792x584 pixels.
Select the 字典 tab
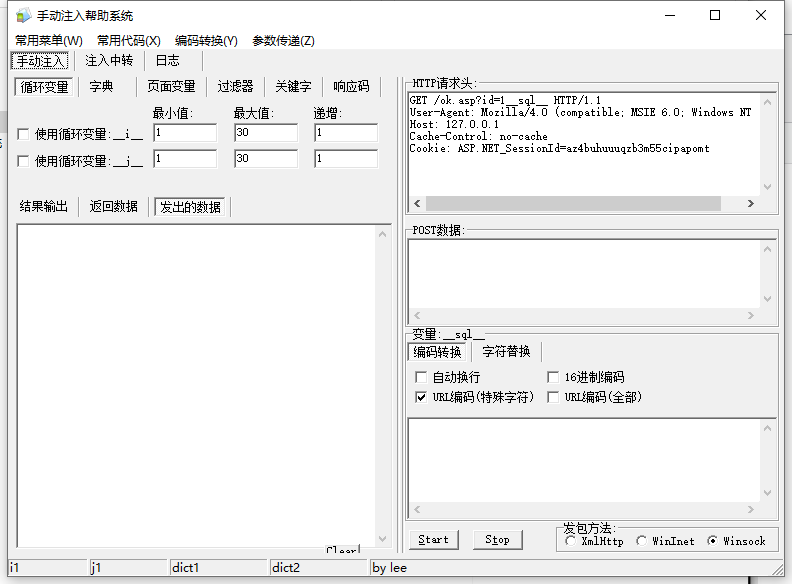point(102,86)
